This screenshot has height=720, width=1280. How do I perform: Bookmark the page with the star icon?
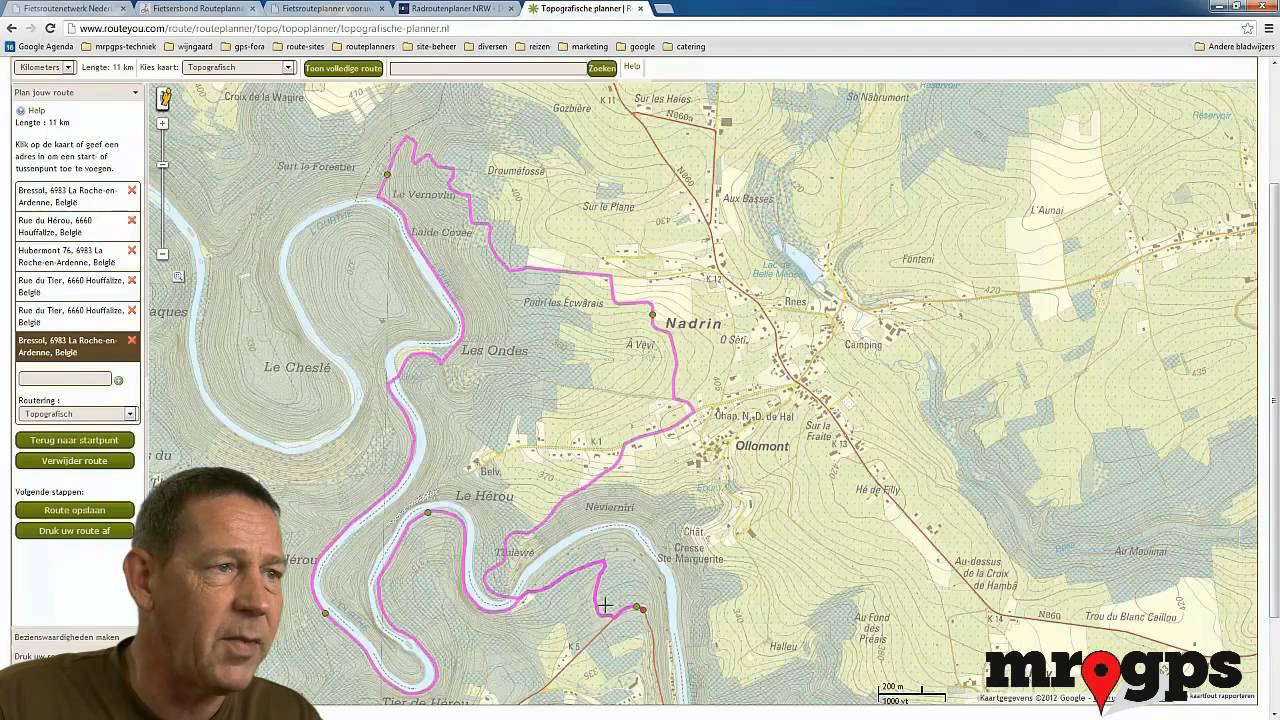pos(1247,29)
